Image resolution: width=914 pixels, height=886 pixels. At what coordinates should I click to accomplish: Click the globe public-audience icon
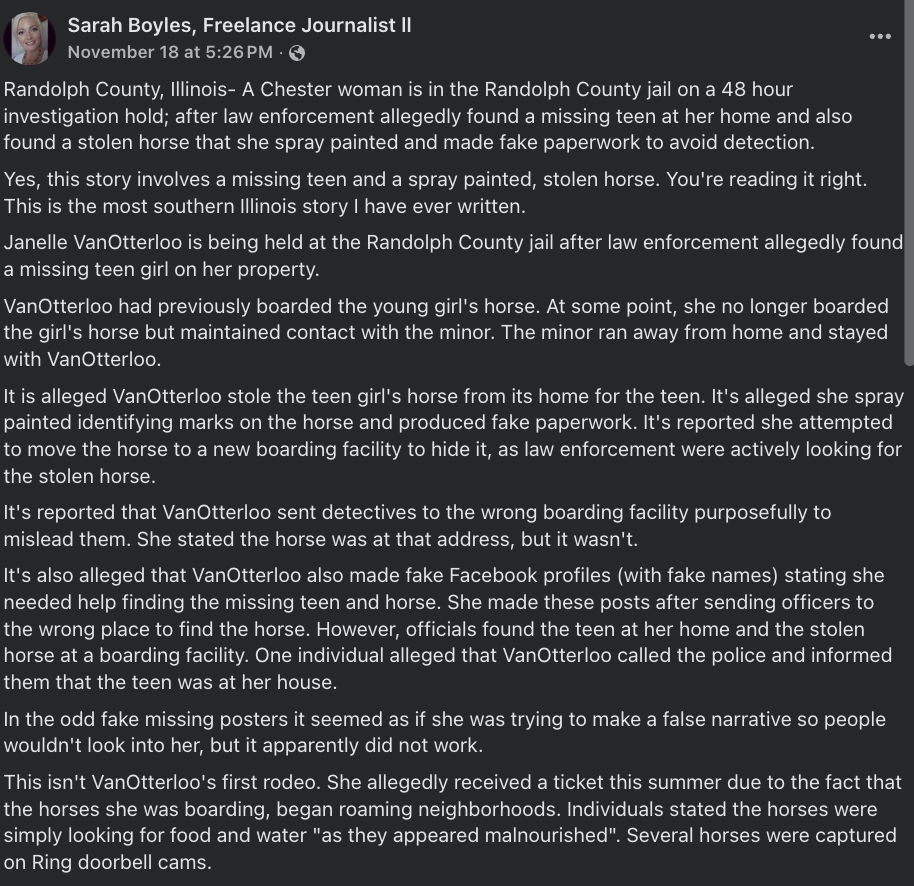297,53
